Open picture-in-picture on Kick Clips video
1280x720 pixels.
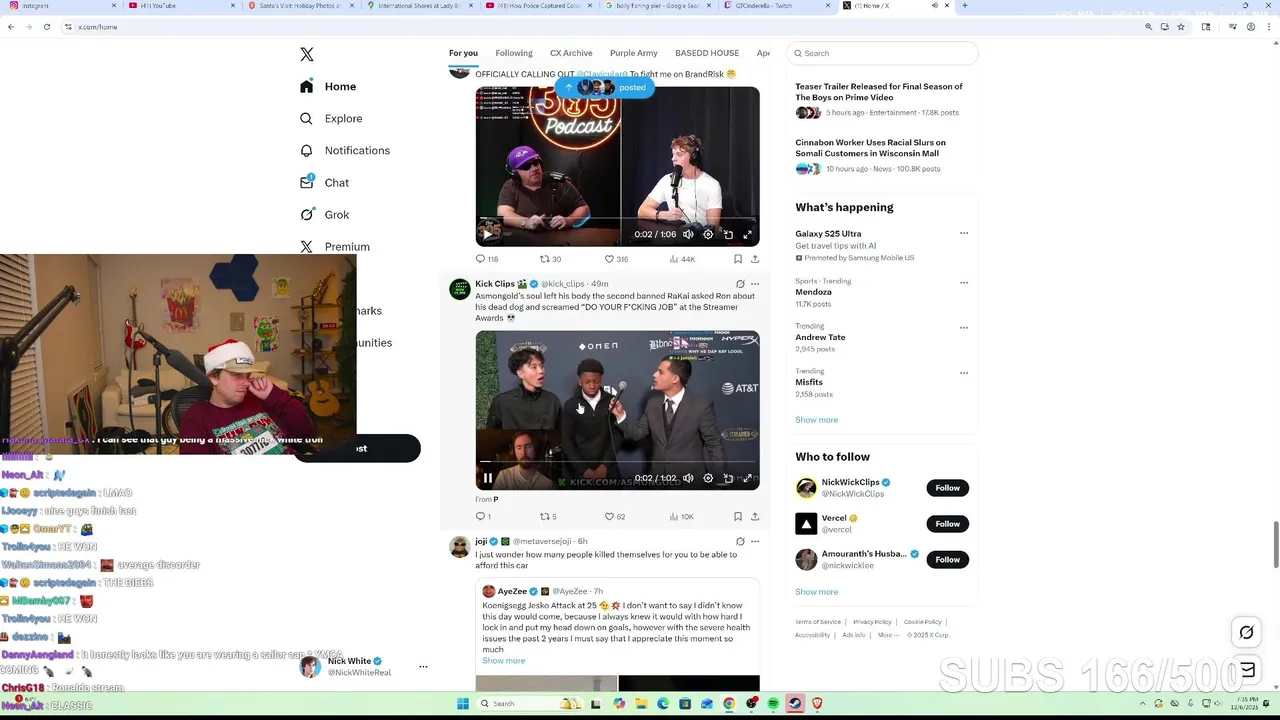(x=728, y=478)
